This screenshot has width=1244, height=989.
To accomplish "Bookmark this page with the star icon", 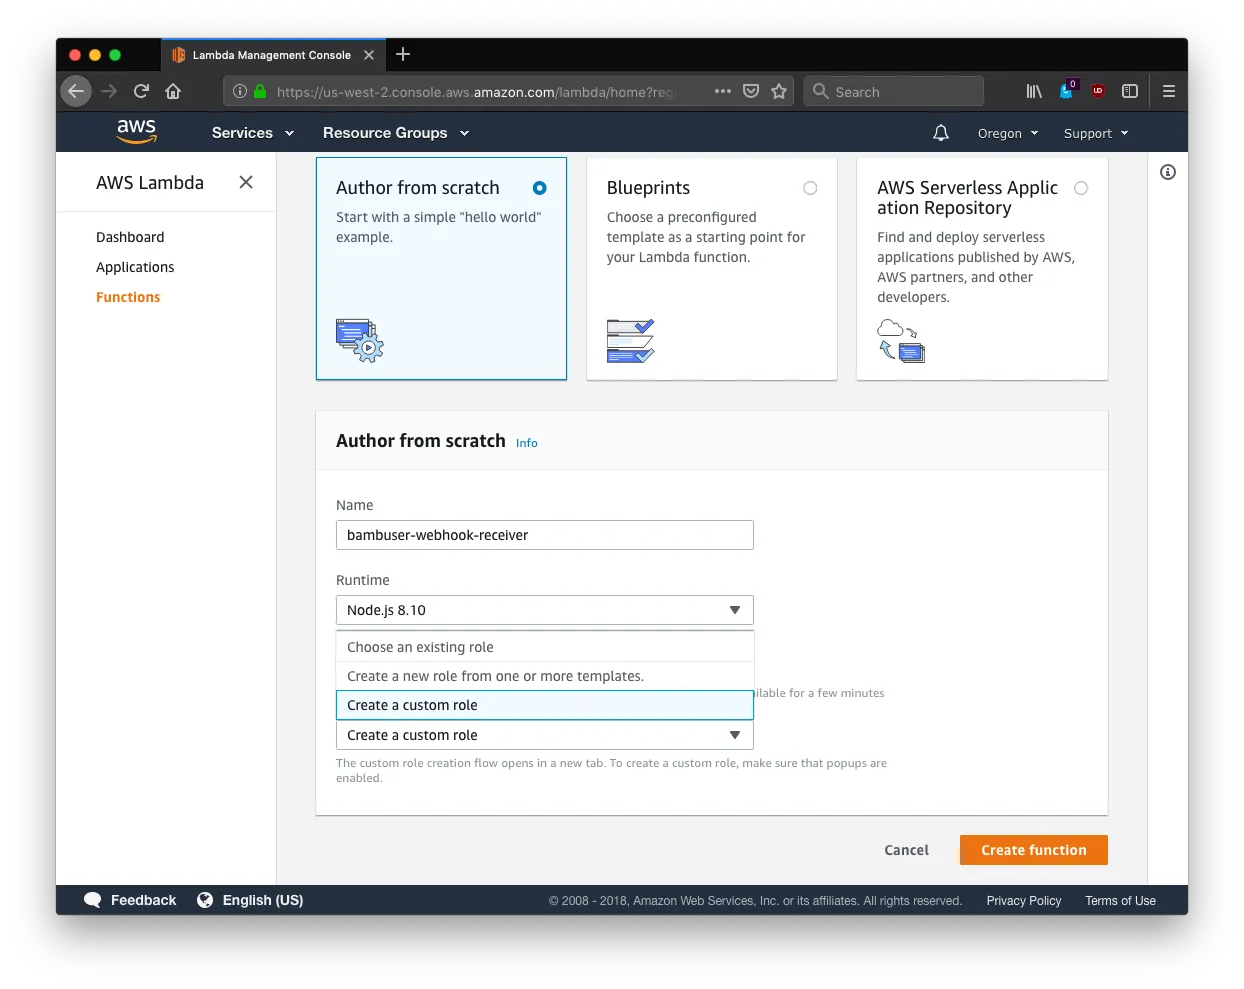I will [x=779, y=91].
